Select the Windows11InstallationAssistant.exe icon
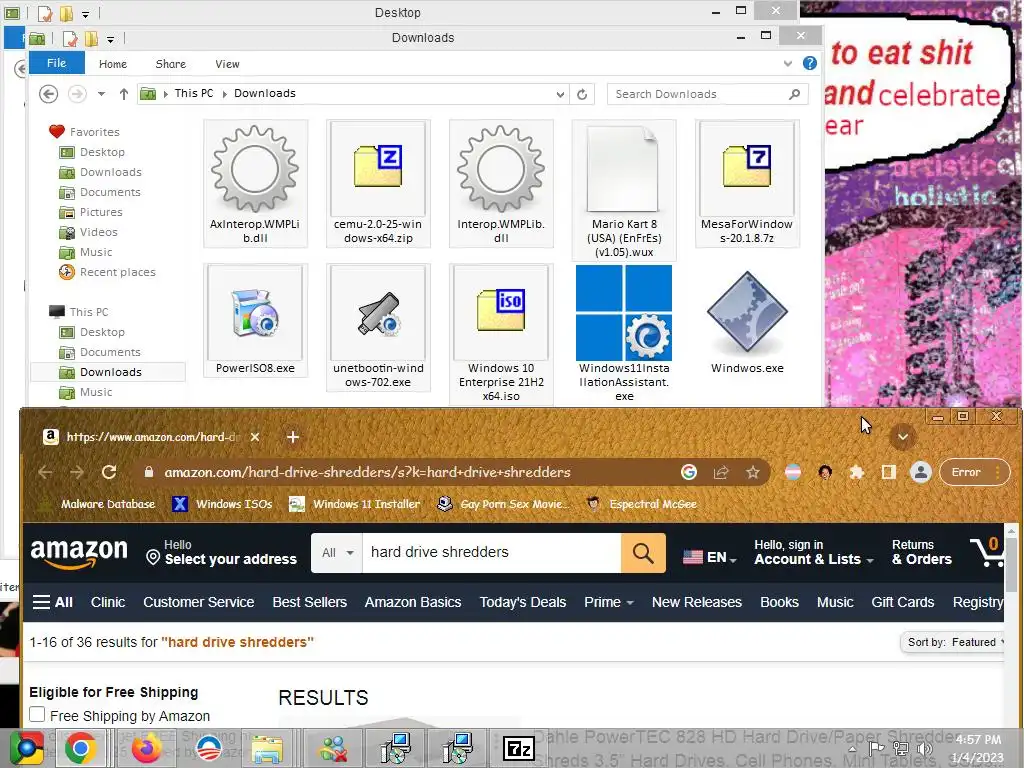 624,313
